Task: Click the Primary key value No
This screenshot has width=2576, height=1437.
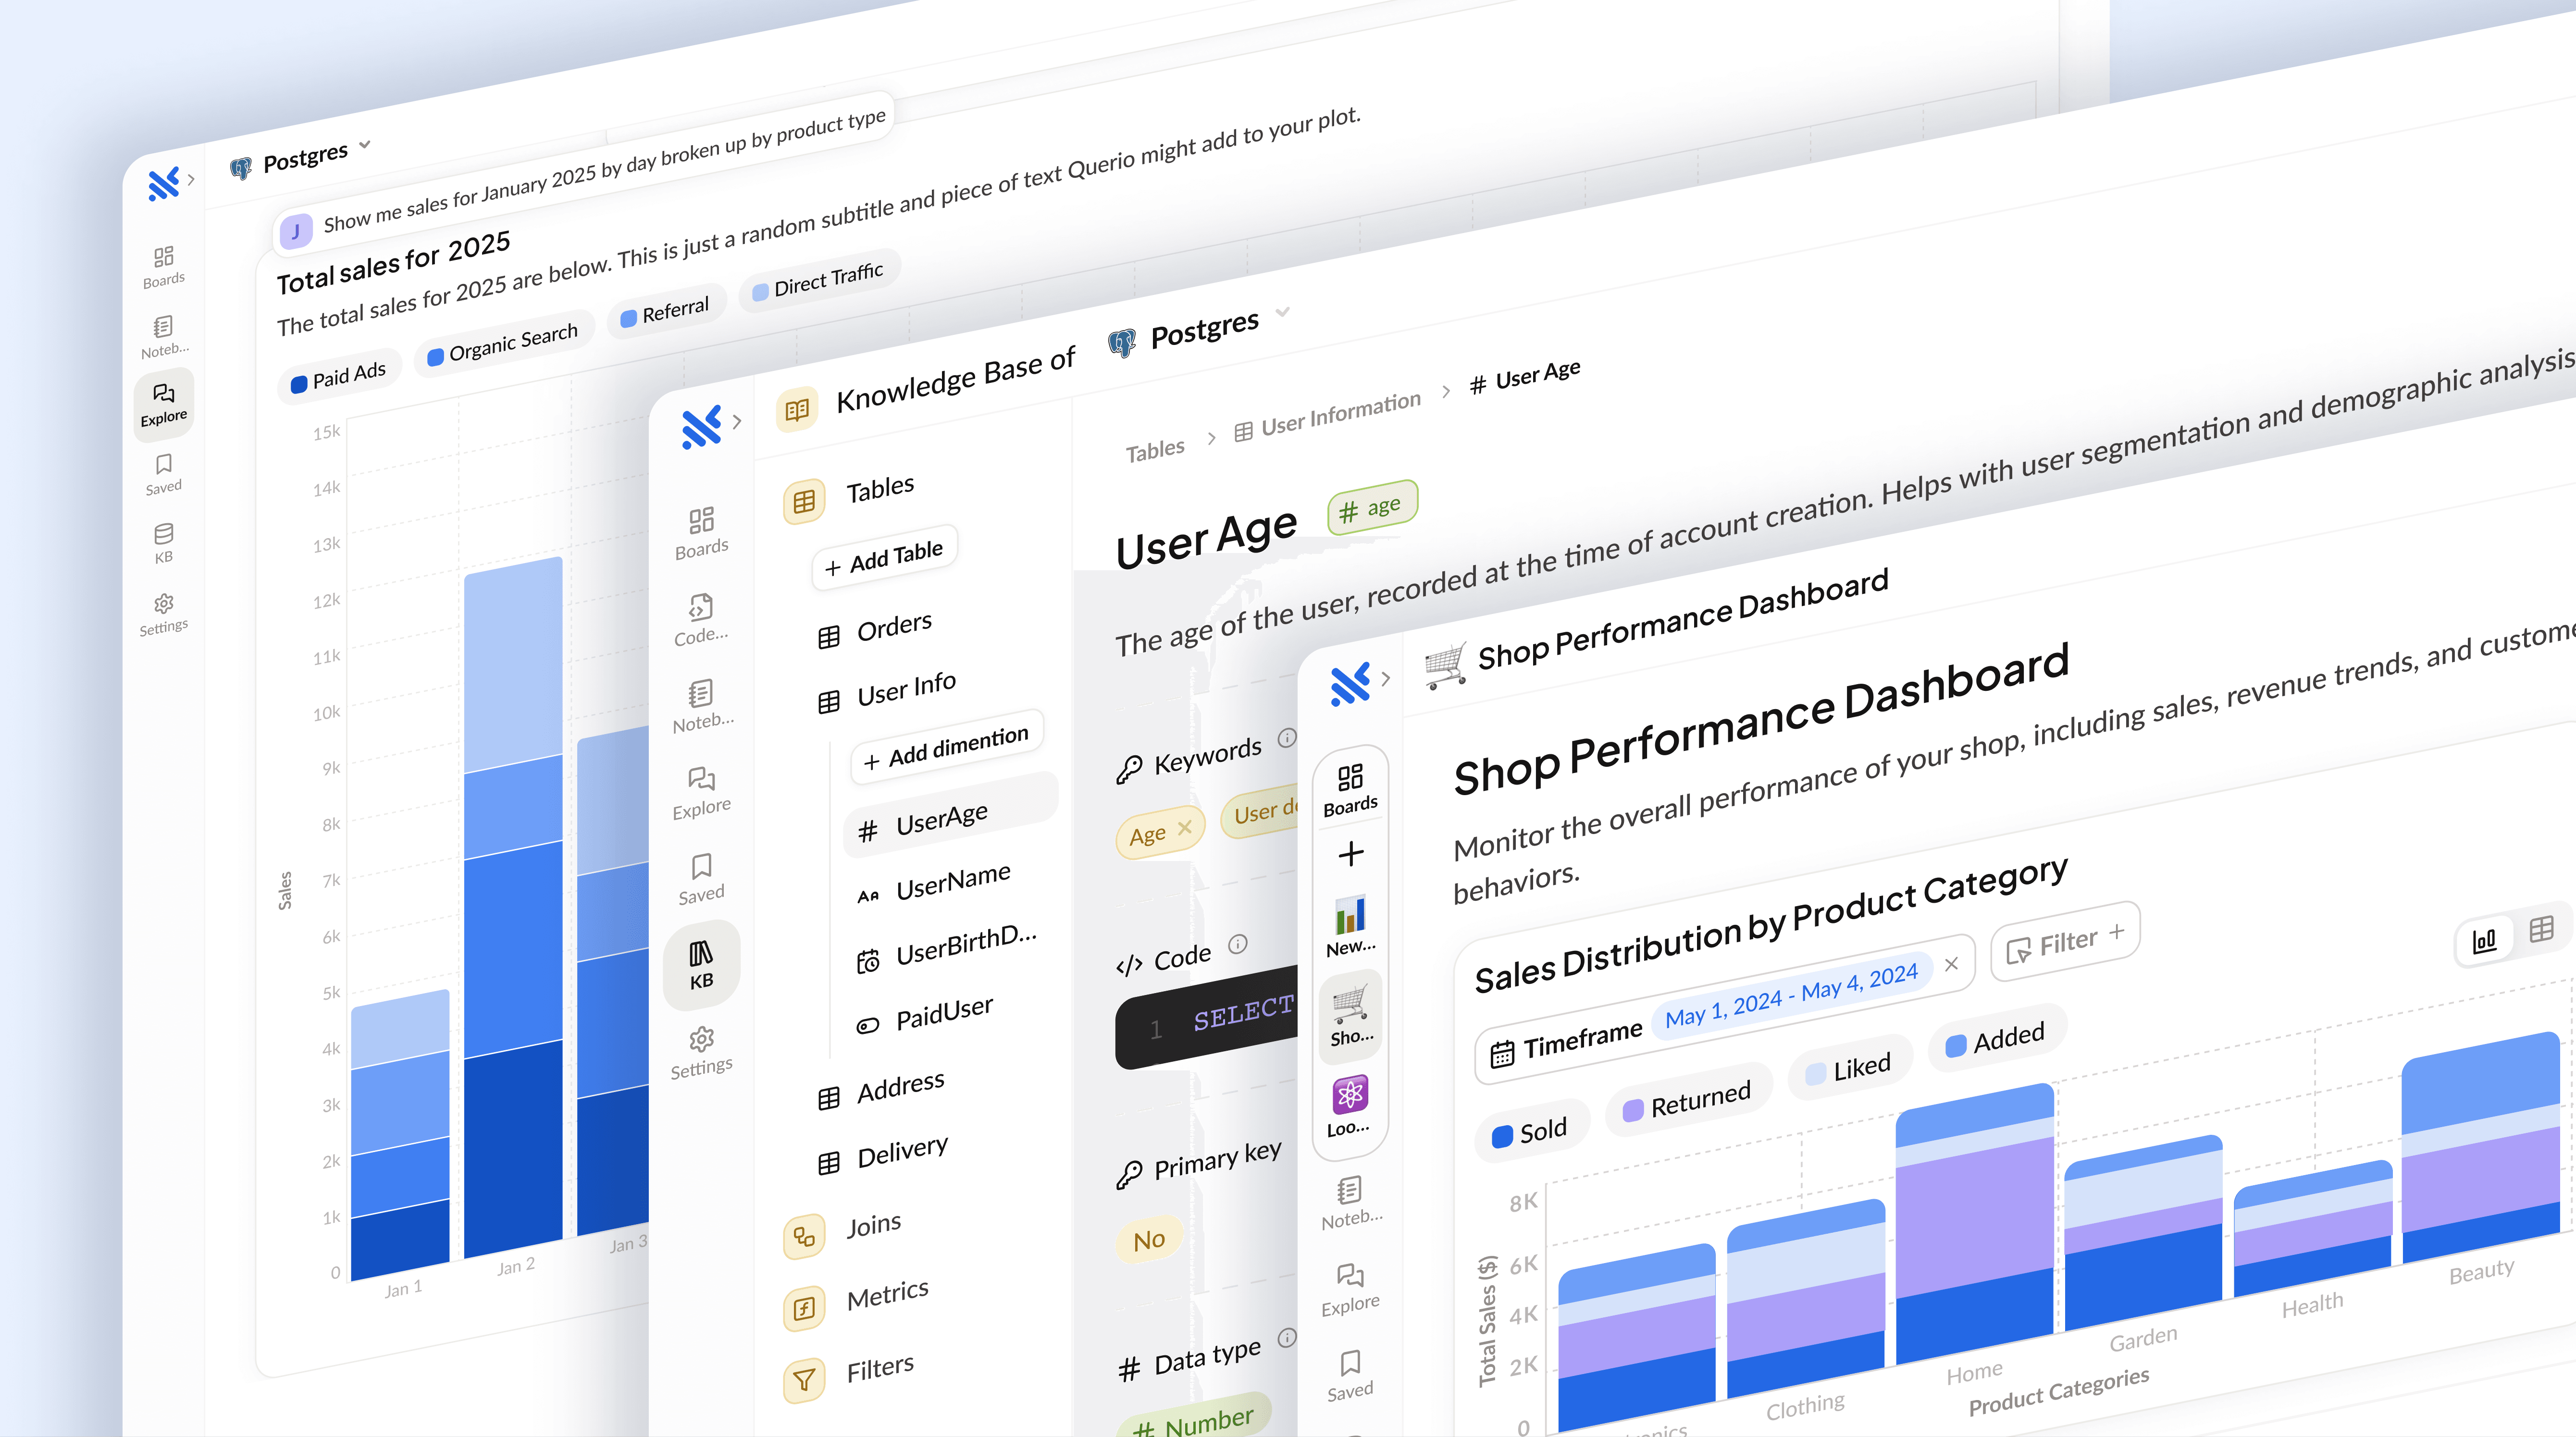Action: [1149, 1240]
